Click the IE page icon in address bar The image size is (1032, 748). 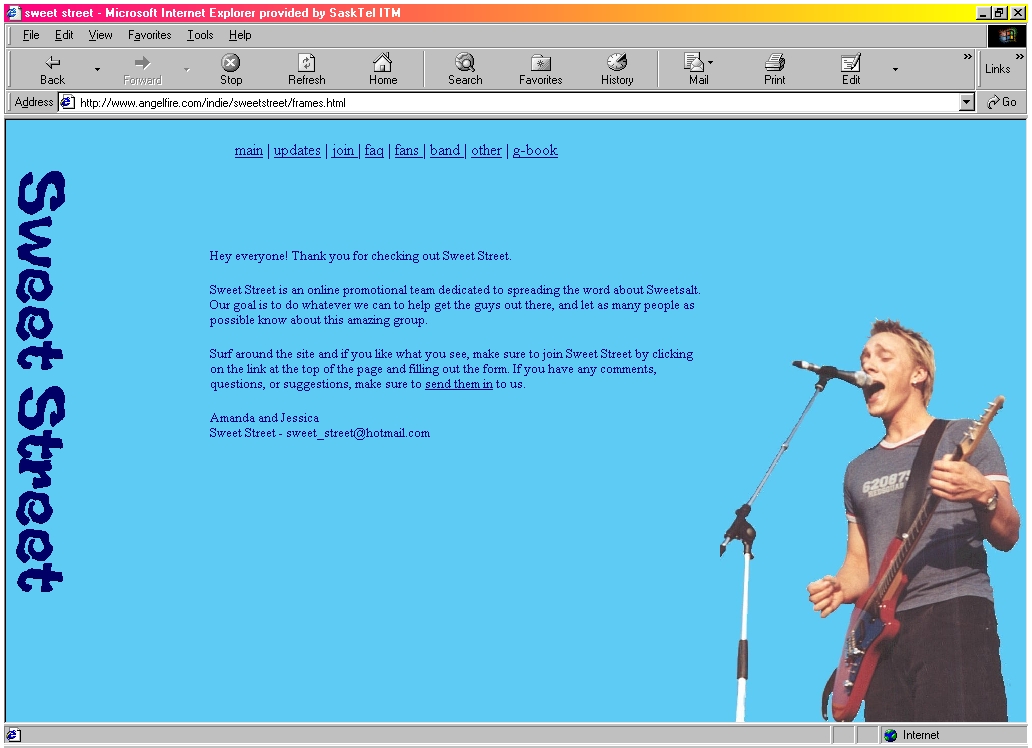coord(67,102)
